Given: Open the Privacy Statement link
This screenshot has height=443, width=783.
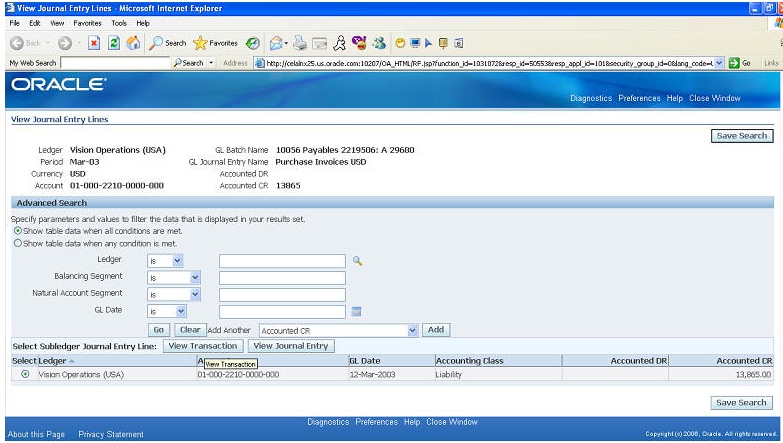Looking at the screenshot, I should (111, 435).
